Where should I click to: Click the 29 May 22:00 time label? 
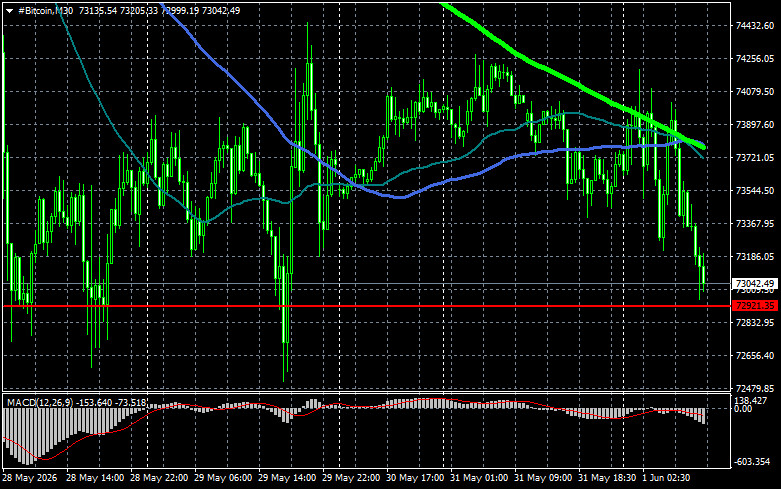351,478
